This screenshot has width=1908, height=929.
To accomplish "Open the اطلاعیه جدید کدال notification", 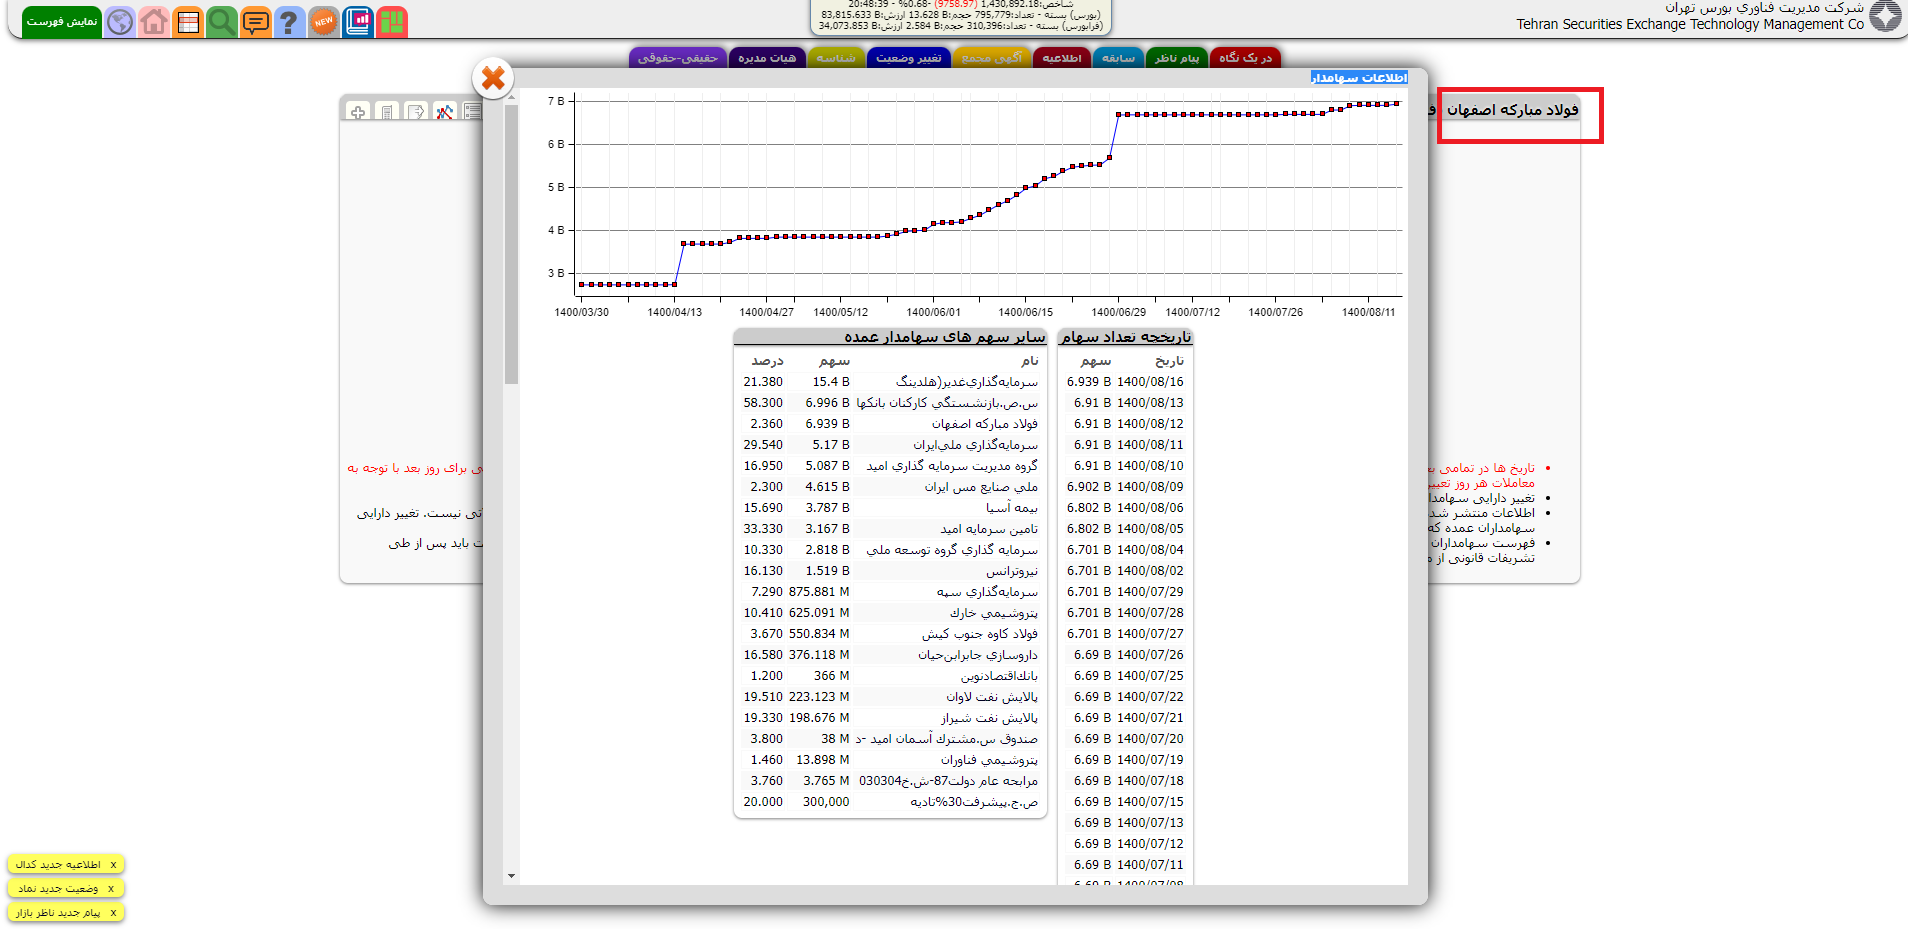I will coord(58,864).
